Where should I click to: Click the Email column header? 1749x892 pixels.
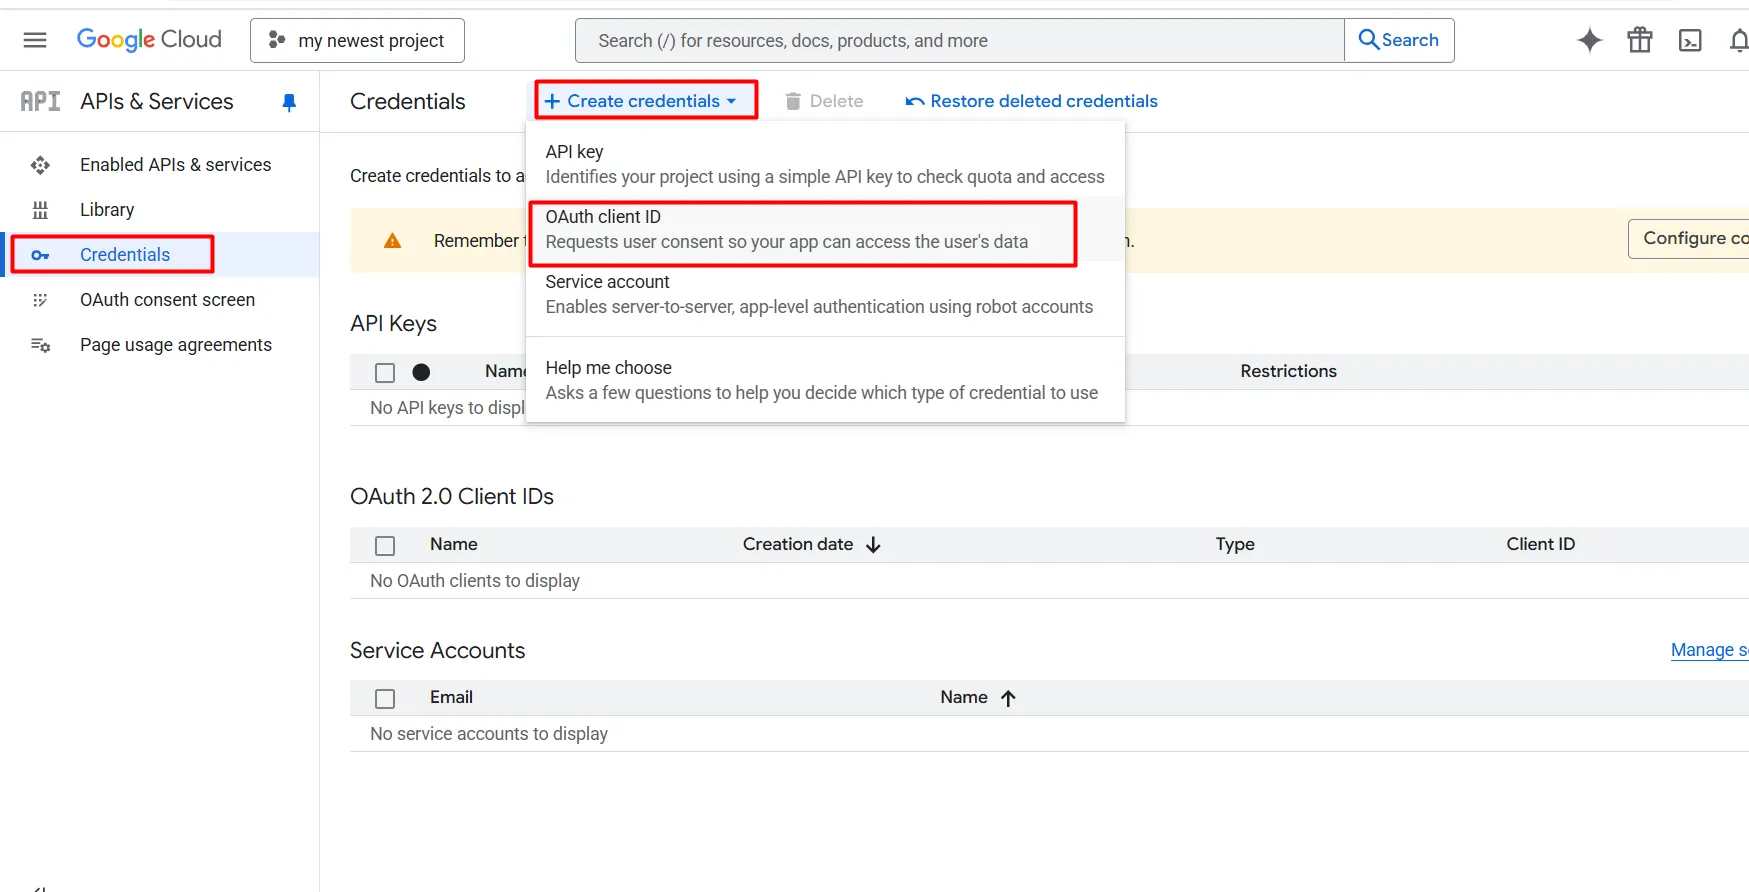click(451, 697)
